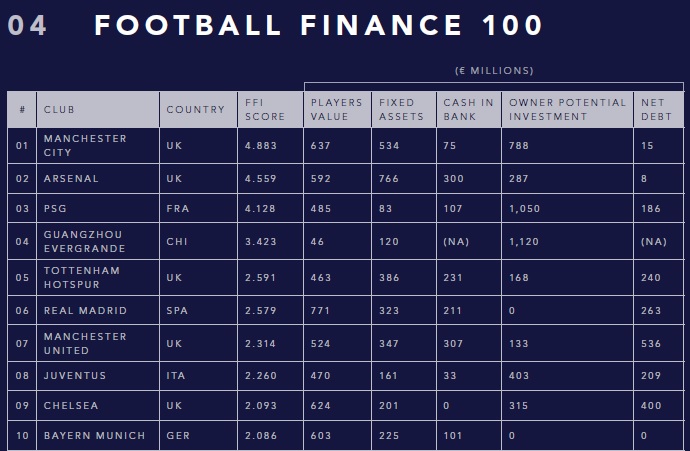This screenshot has width=690, height=451.
Task: Select the € MILLIONS label
Action: click(494, 71)
